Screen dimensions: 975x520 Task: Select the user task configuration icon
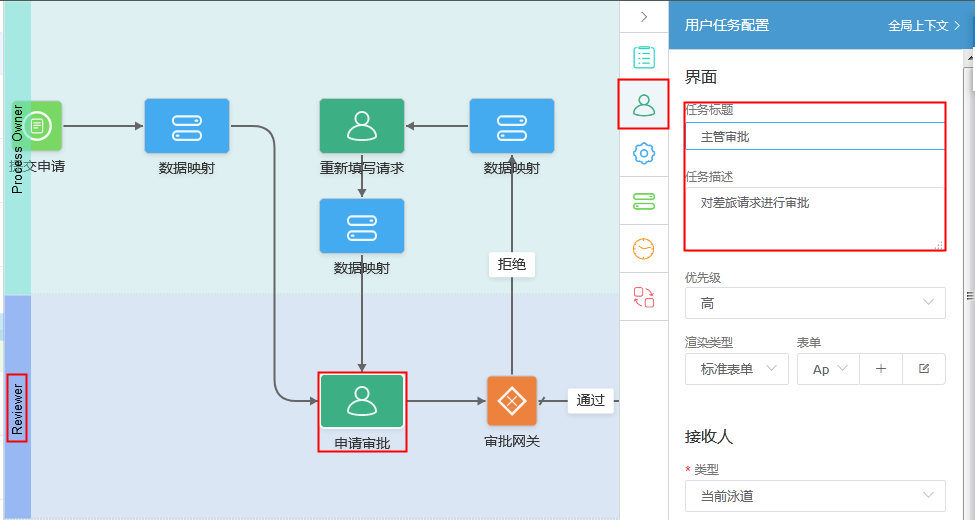(644, 104)
